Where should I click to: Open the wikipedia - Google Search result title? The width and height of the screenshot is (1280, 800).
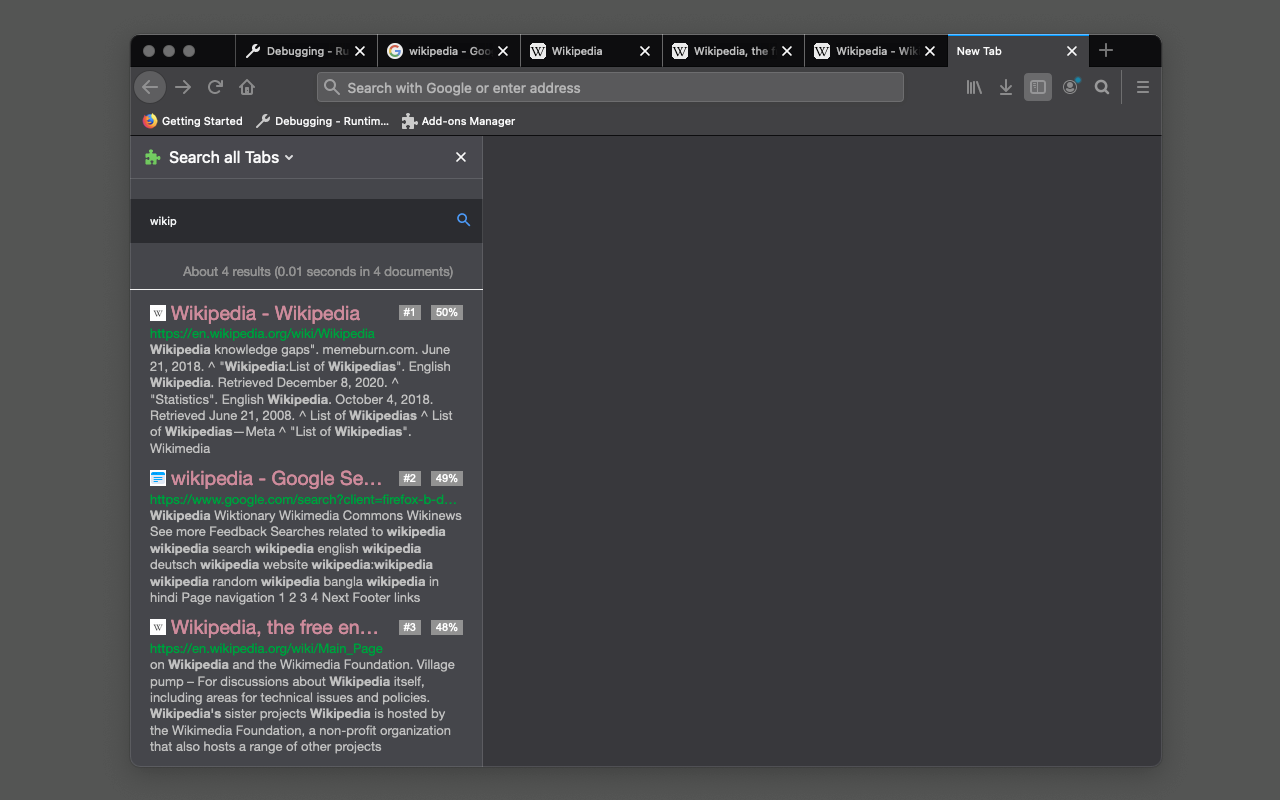click(277, 478)
